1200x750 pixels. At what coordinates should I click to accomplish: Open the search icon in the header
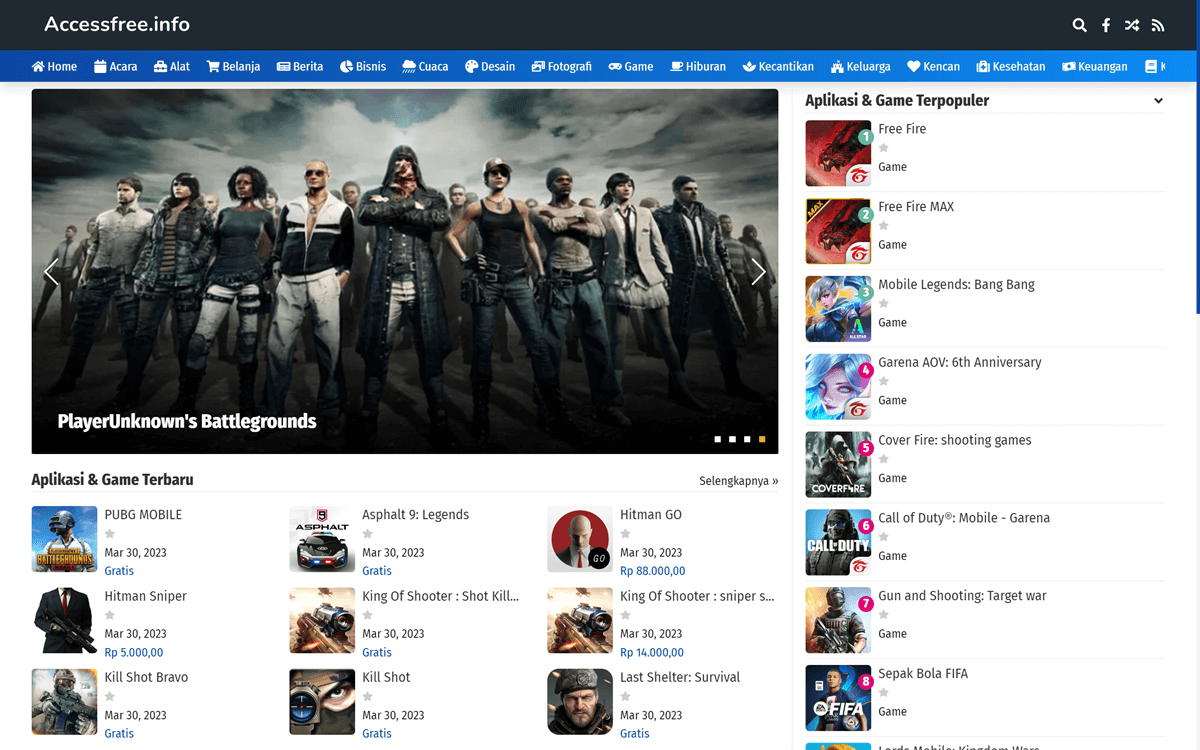pos(1079,25)
